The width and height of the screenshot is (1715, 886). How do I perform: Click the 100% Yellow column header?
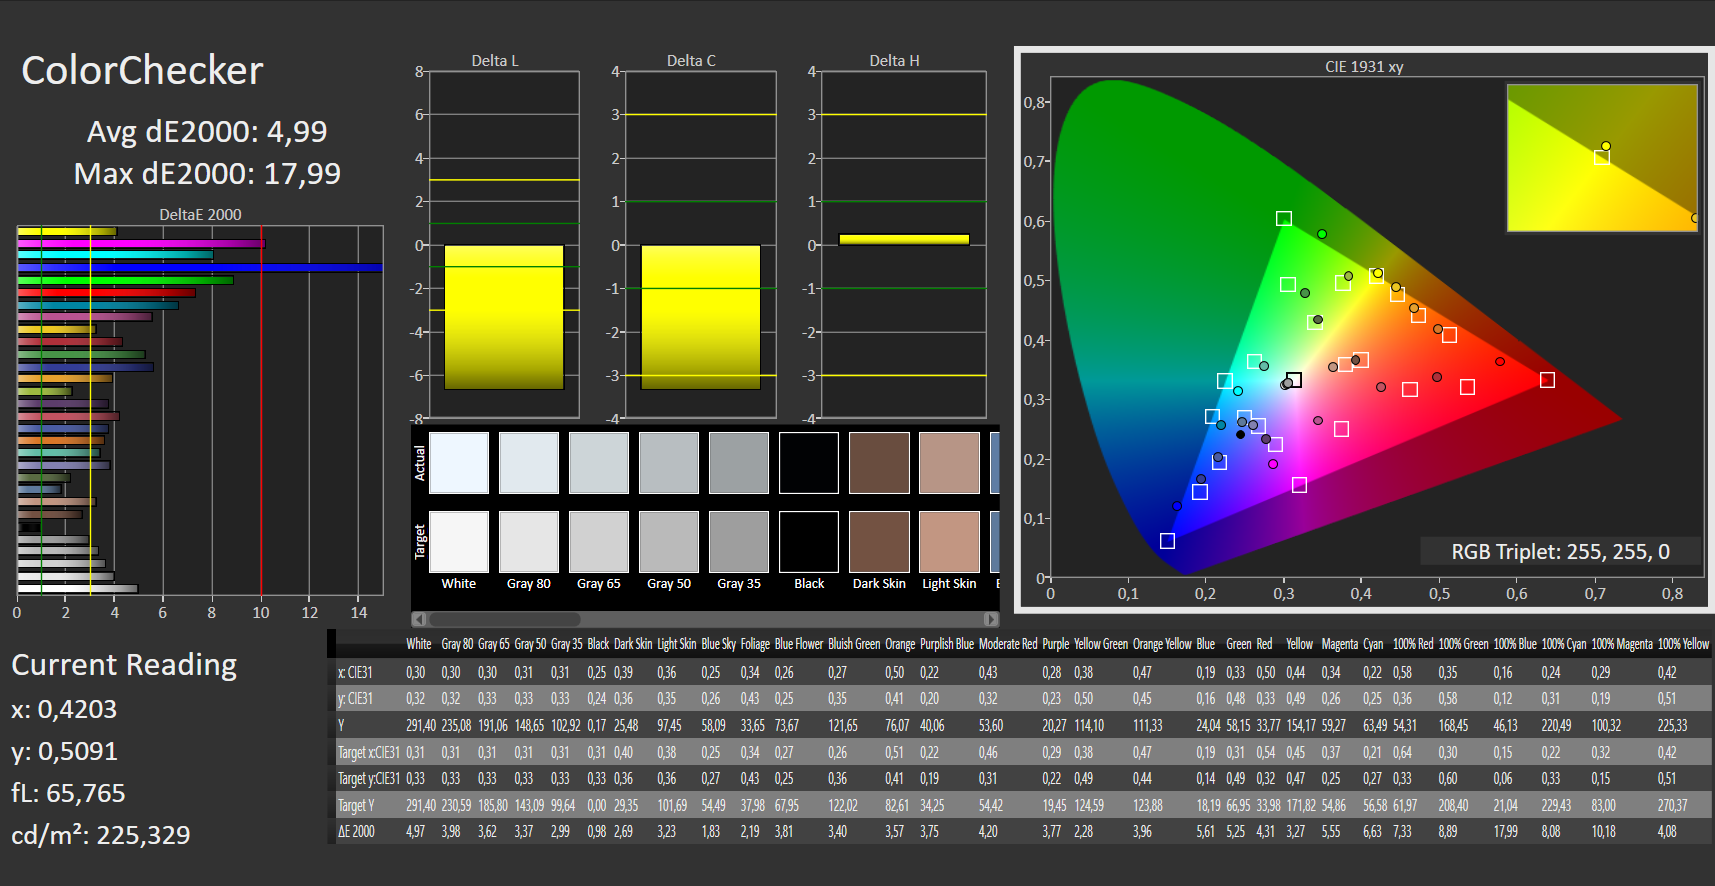(x=1683, y=644)
